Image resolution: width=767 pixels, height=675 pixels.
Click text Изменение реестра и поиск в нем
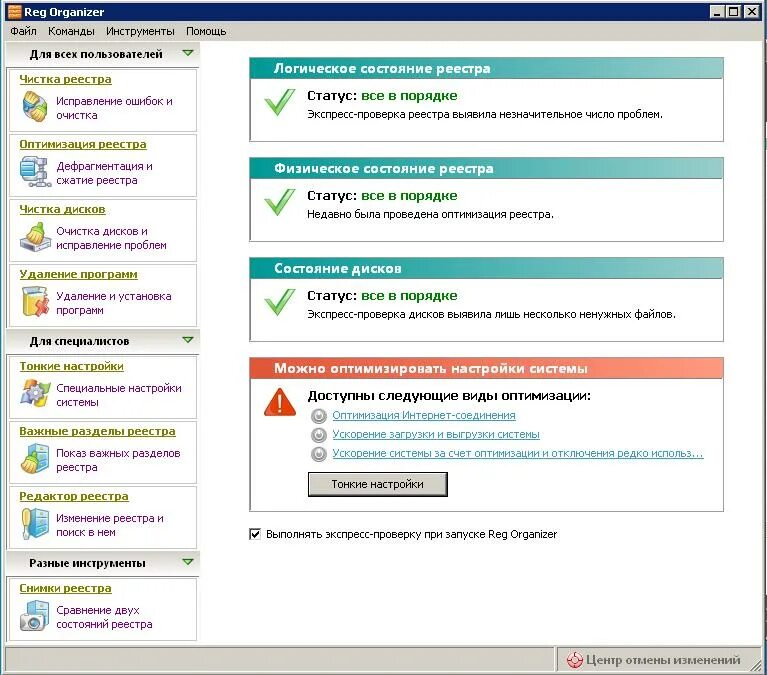tap(110, 525)
